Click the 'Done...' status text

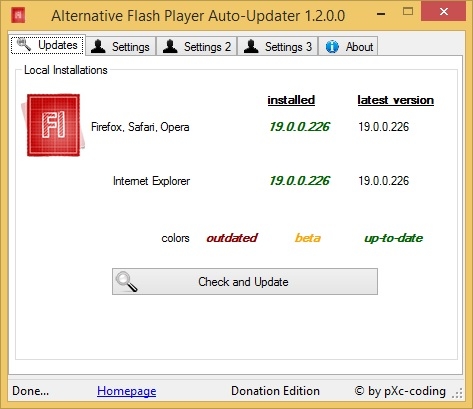(x=31, y=391)
